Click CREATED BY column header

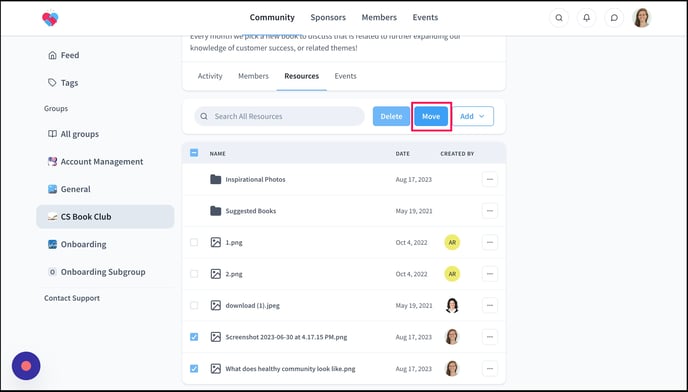click(x=457, y=154)
